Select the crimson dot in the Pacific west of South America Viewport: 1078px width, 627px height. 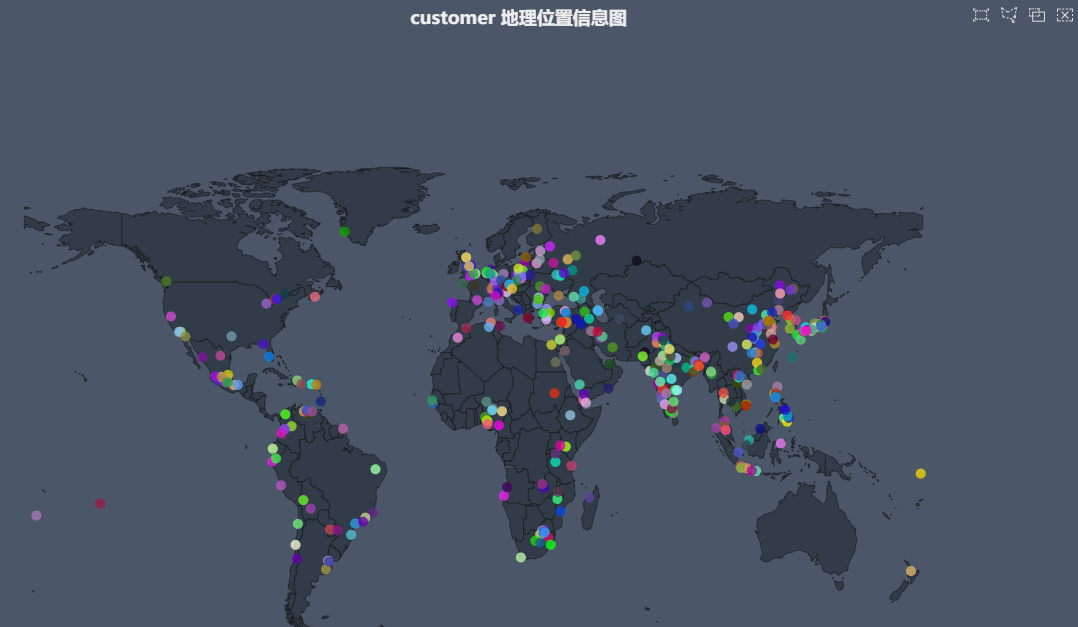point(100,503)
